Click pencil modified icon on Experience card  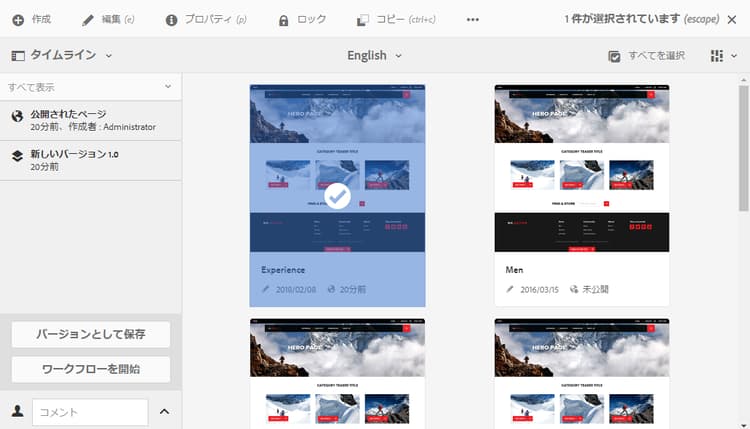point(265,289)
